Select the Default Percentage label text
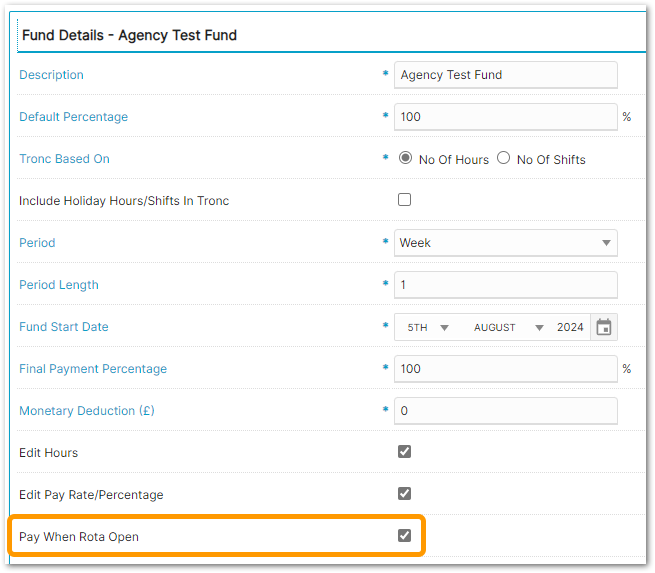The width and height of the screenshot is (655, 573). 73,117
